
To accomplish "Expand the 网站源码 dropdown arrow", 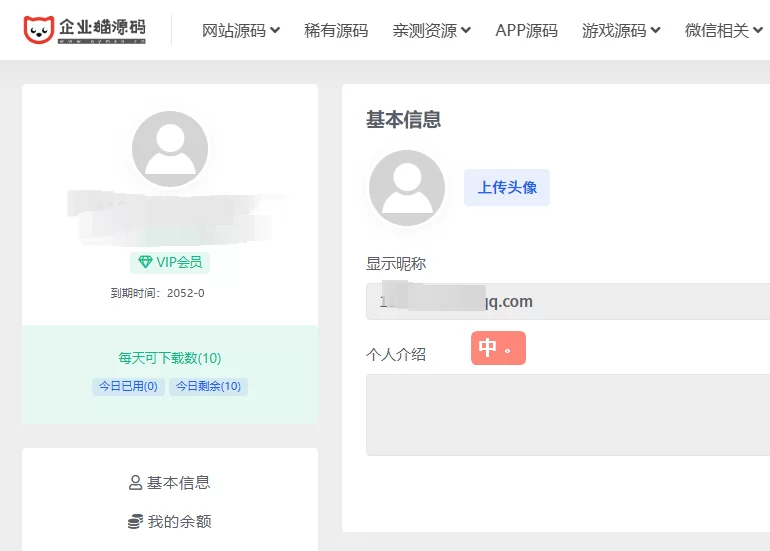I will coord(275,30).
